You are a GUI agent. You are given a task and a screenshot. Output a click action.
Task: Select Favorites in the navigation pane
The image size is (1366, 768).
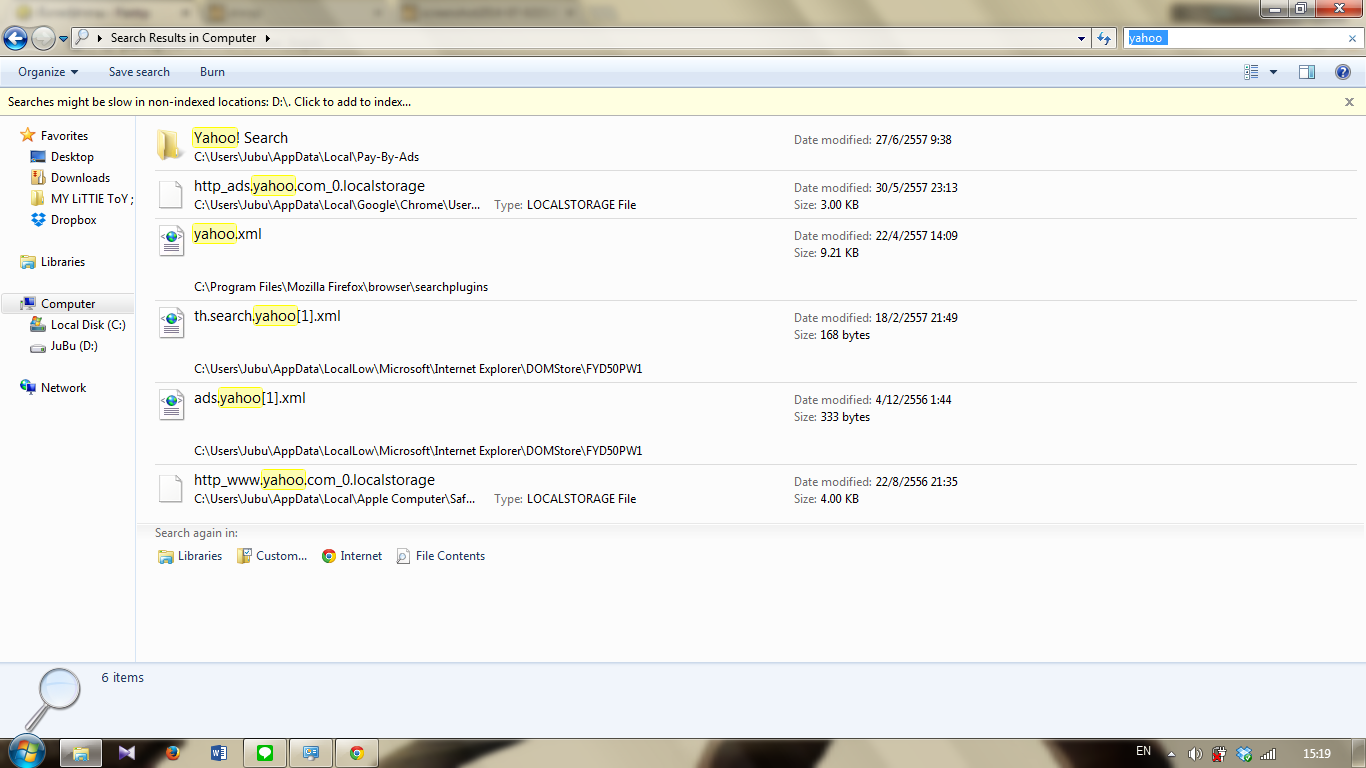[64, 136]
